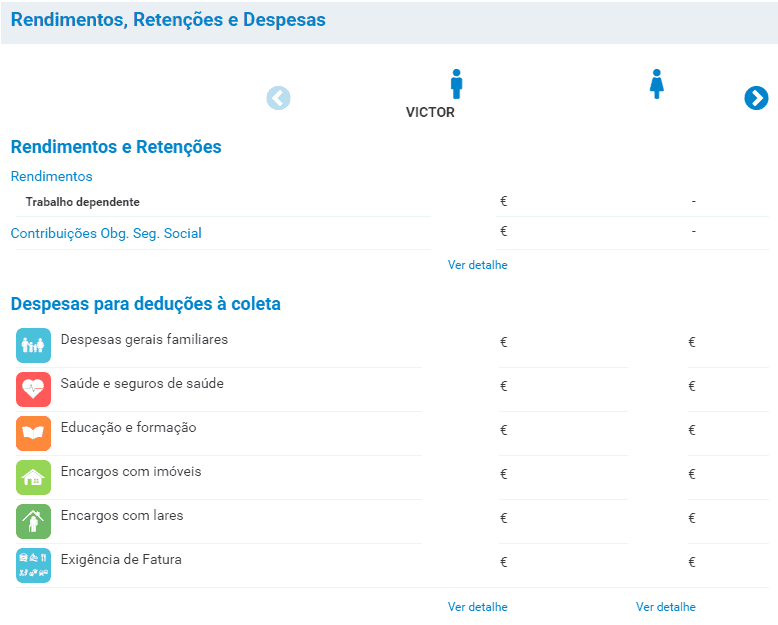This screenshot has width=778, height=625.
Task: Open the Rendimentos link
Action: coord(51,177)
